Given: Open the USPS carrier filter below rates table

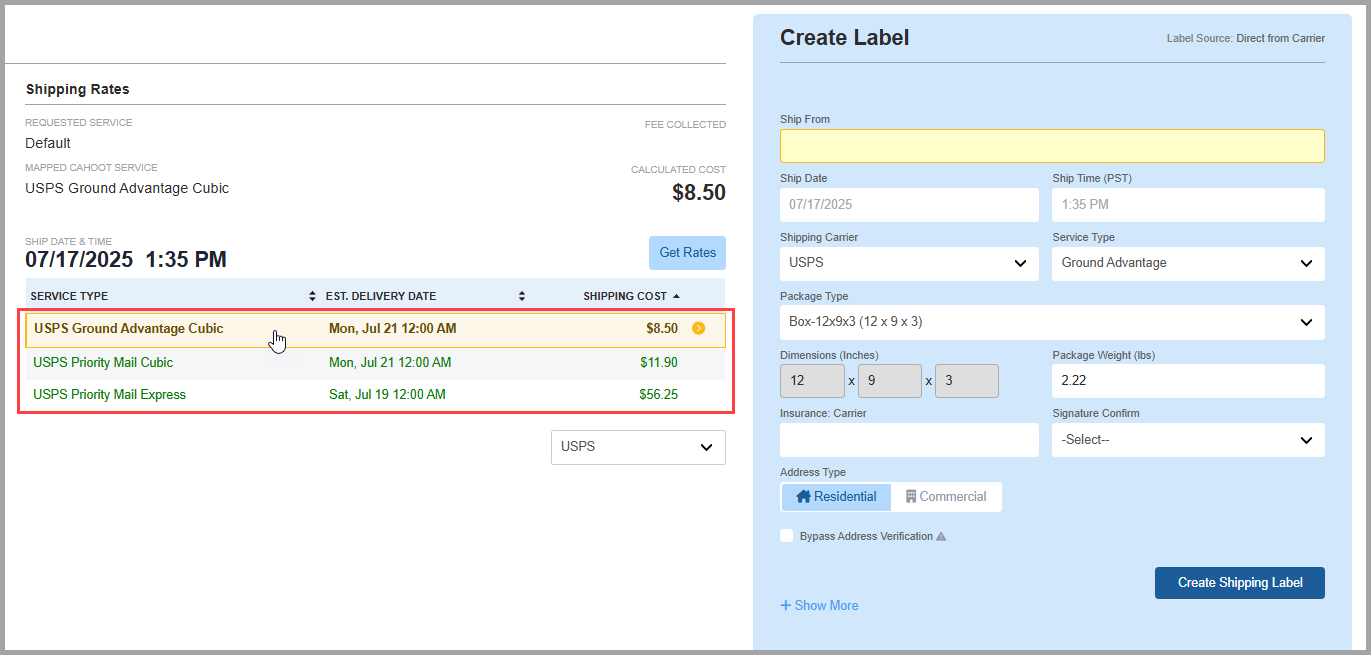Looking at the screenshot, I should point(638,447).
